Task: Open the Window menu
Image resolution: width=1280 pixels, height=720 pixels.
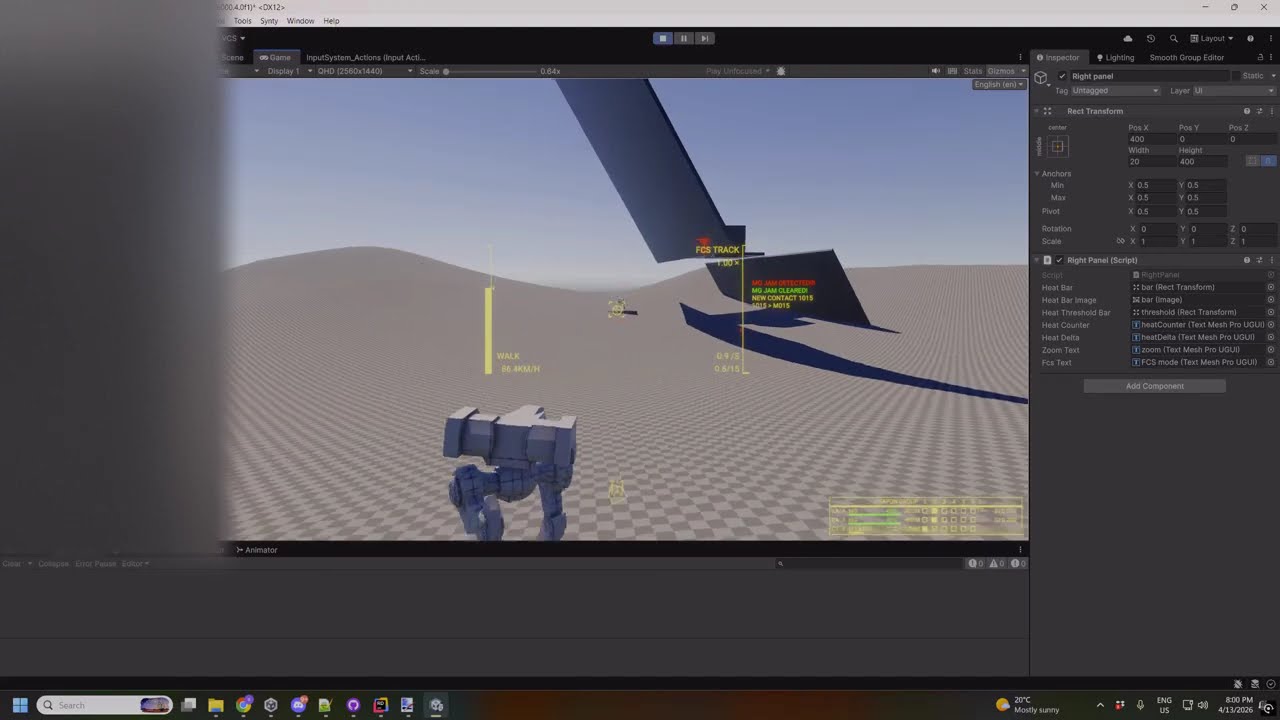Action: [300, 20]
